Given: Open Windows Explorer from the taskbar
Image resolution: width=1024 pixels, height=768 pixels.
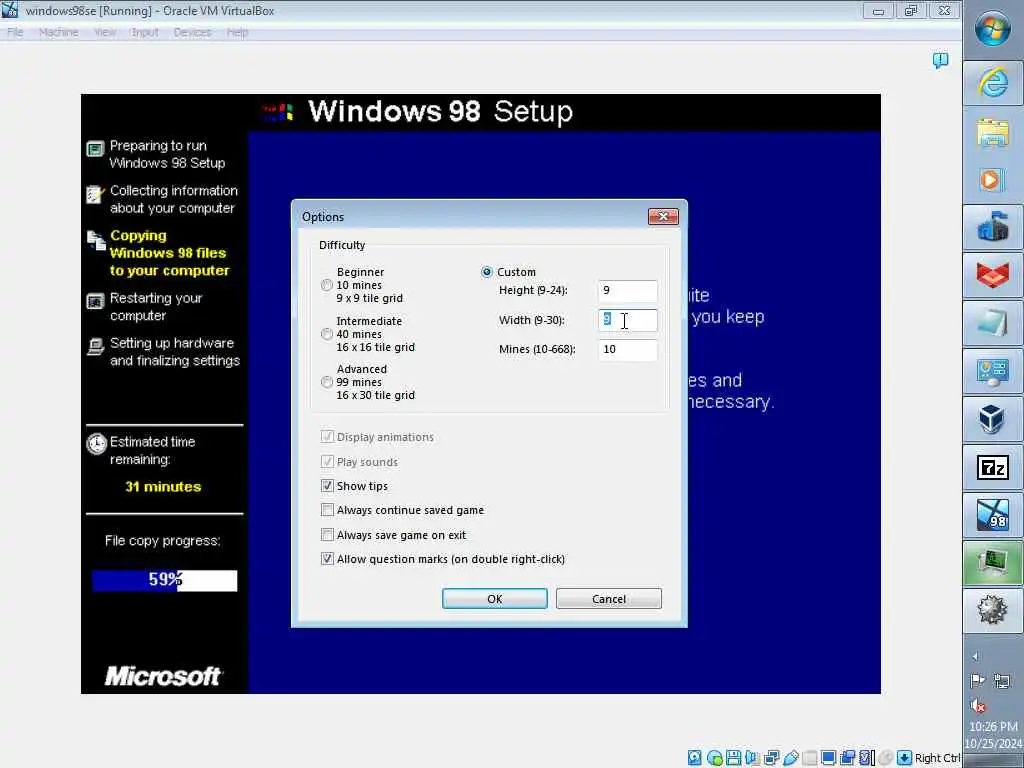Looking at the screenshot, I should 993,132.
